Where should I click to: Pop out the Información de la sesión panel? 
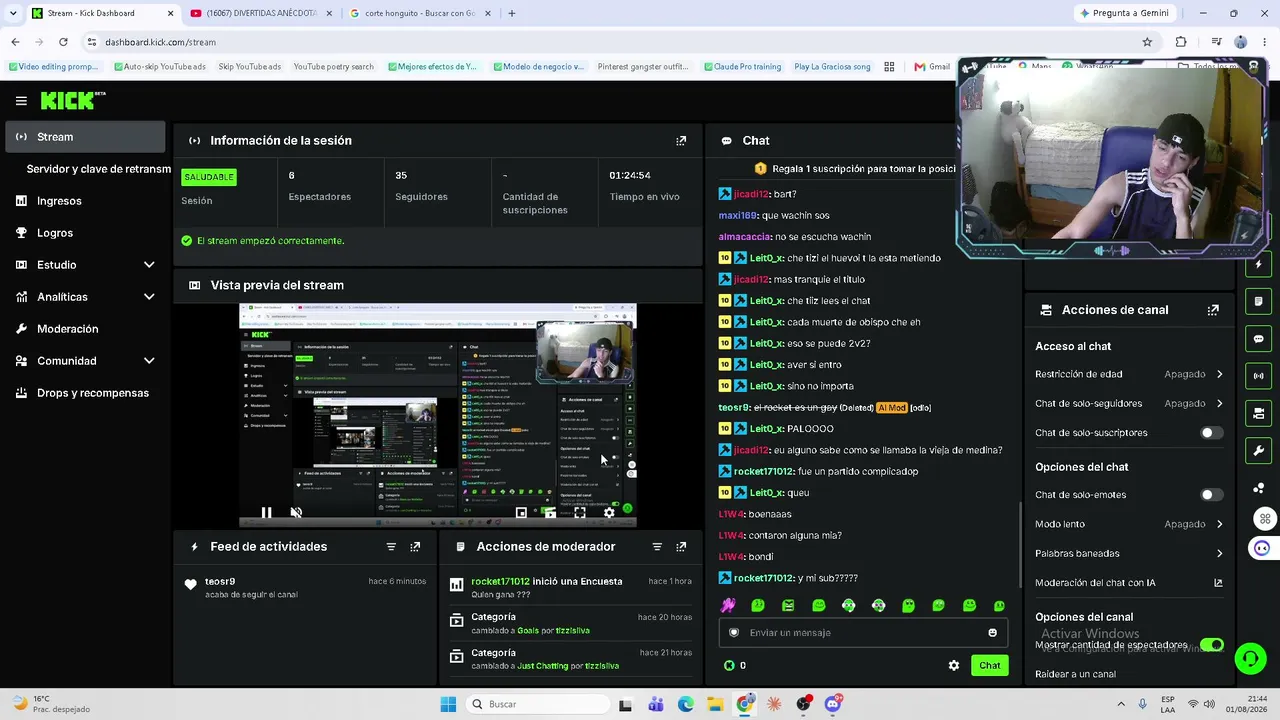point(681,141)
